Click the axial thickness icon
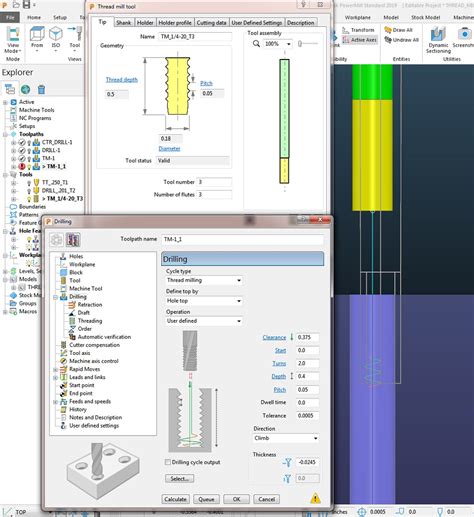This screenshot has width=474, height=517. pyautogui.click(x=287, y=479)
